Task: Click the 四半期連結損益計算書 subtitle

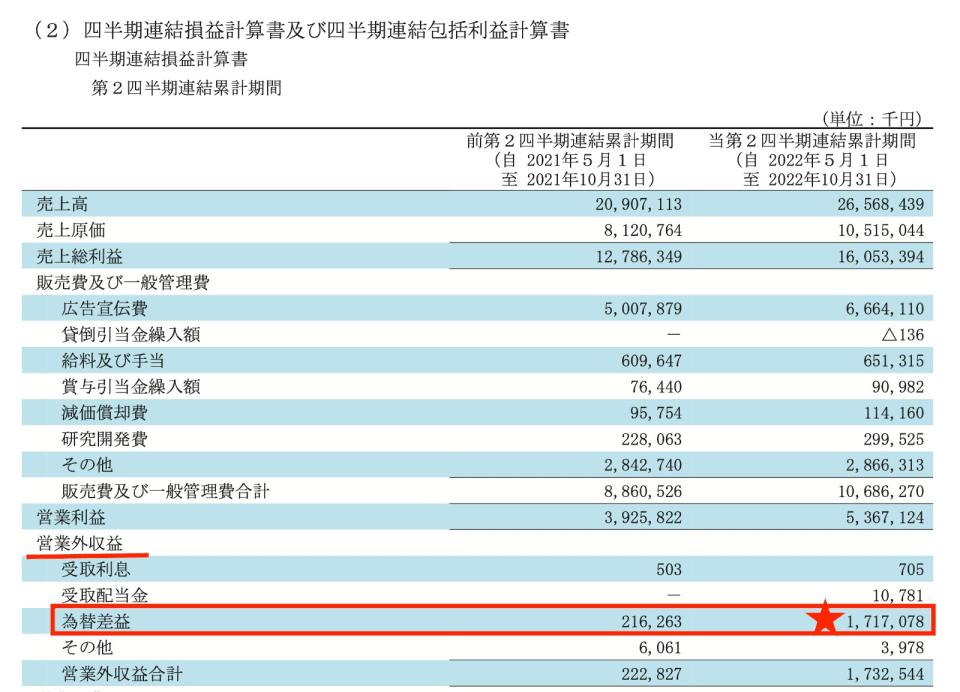Action: pos(161,59)
